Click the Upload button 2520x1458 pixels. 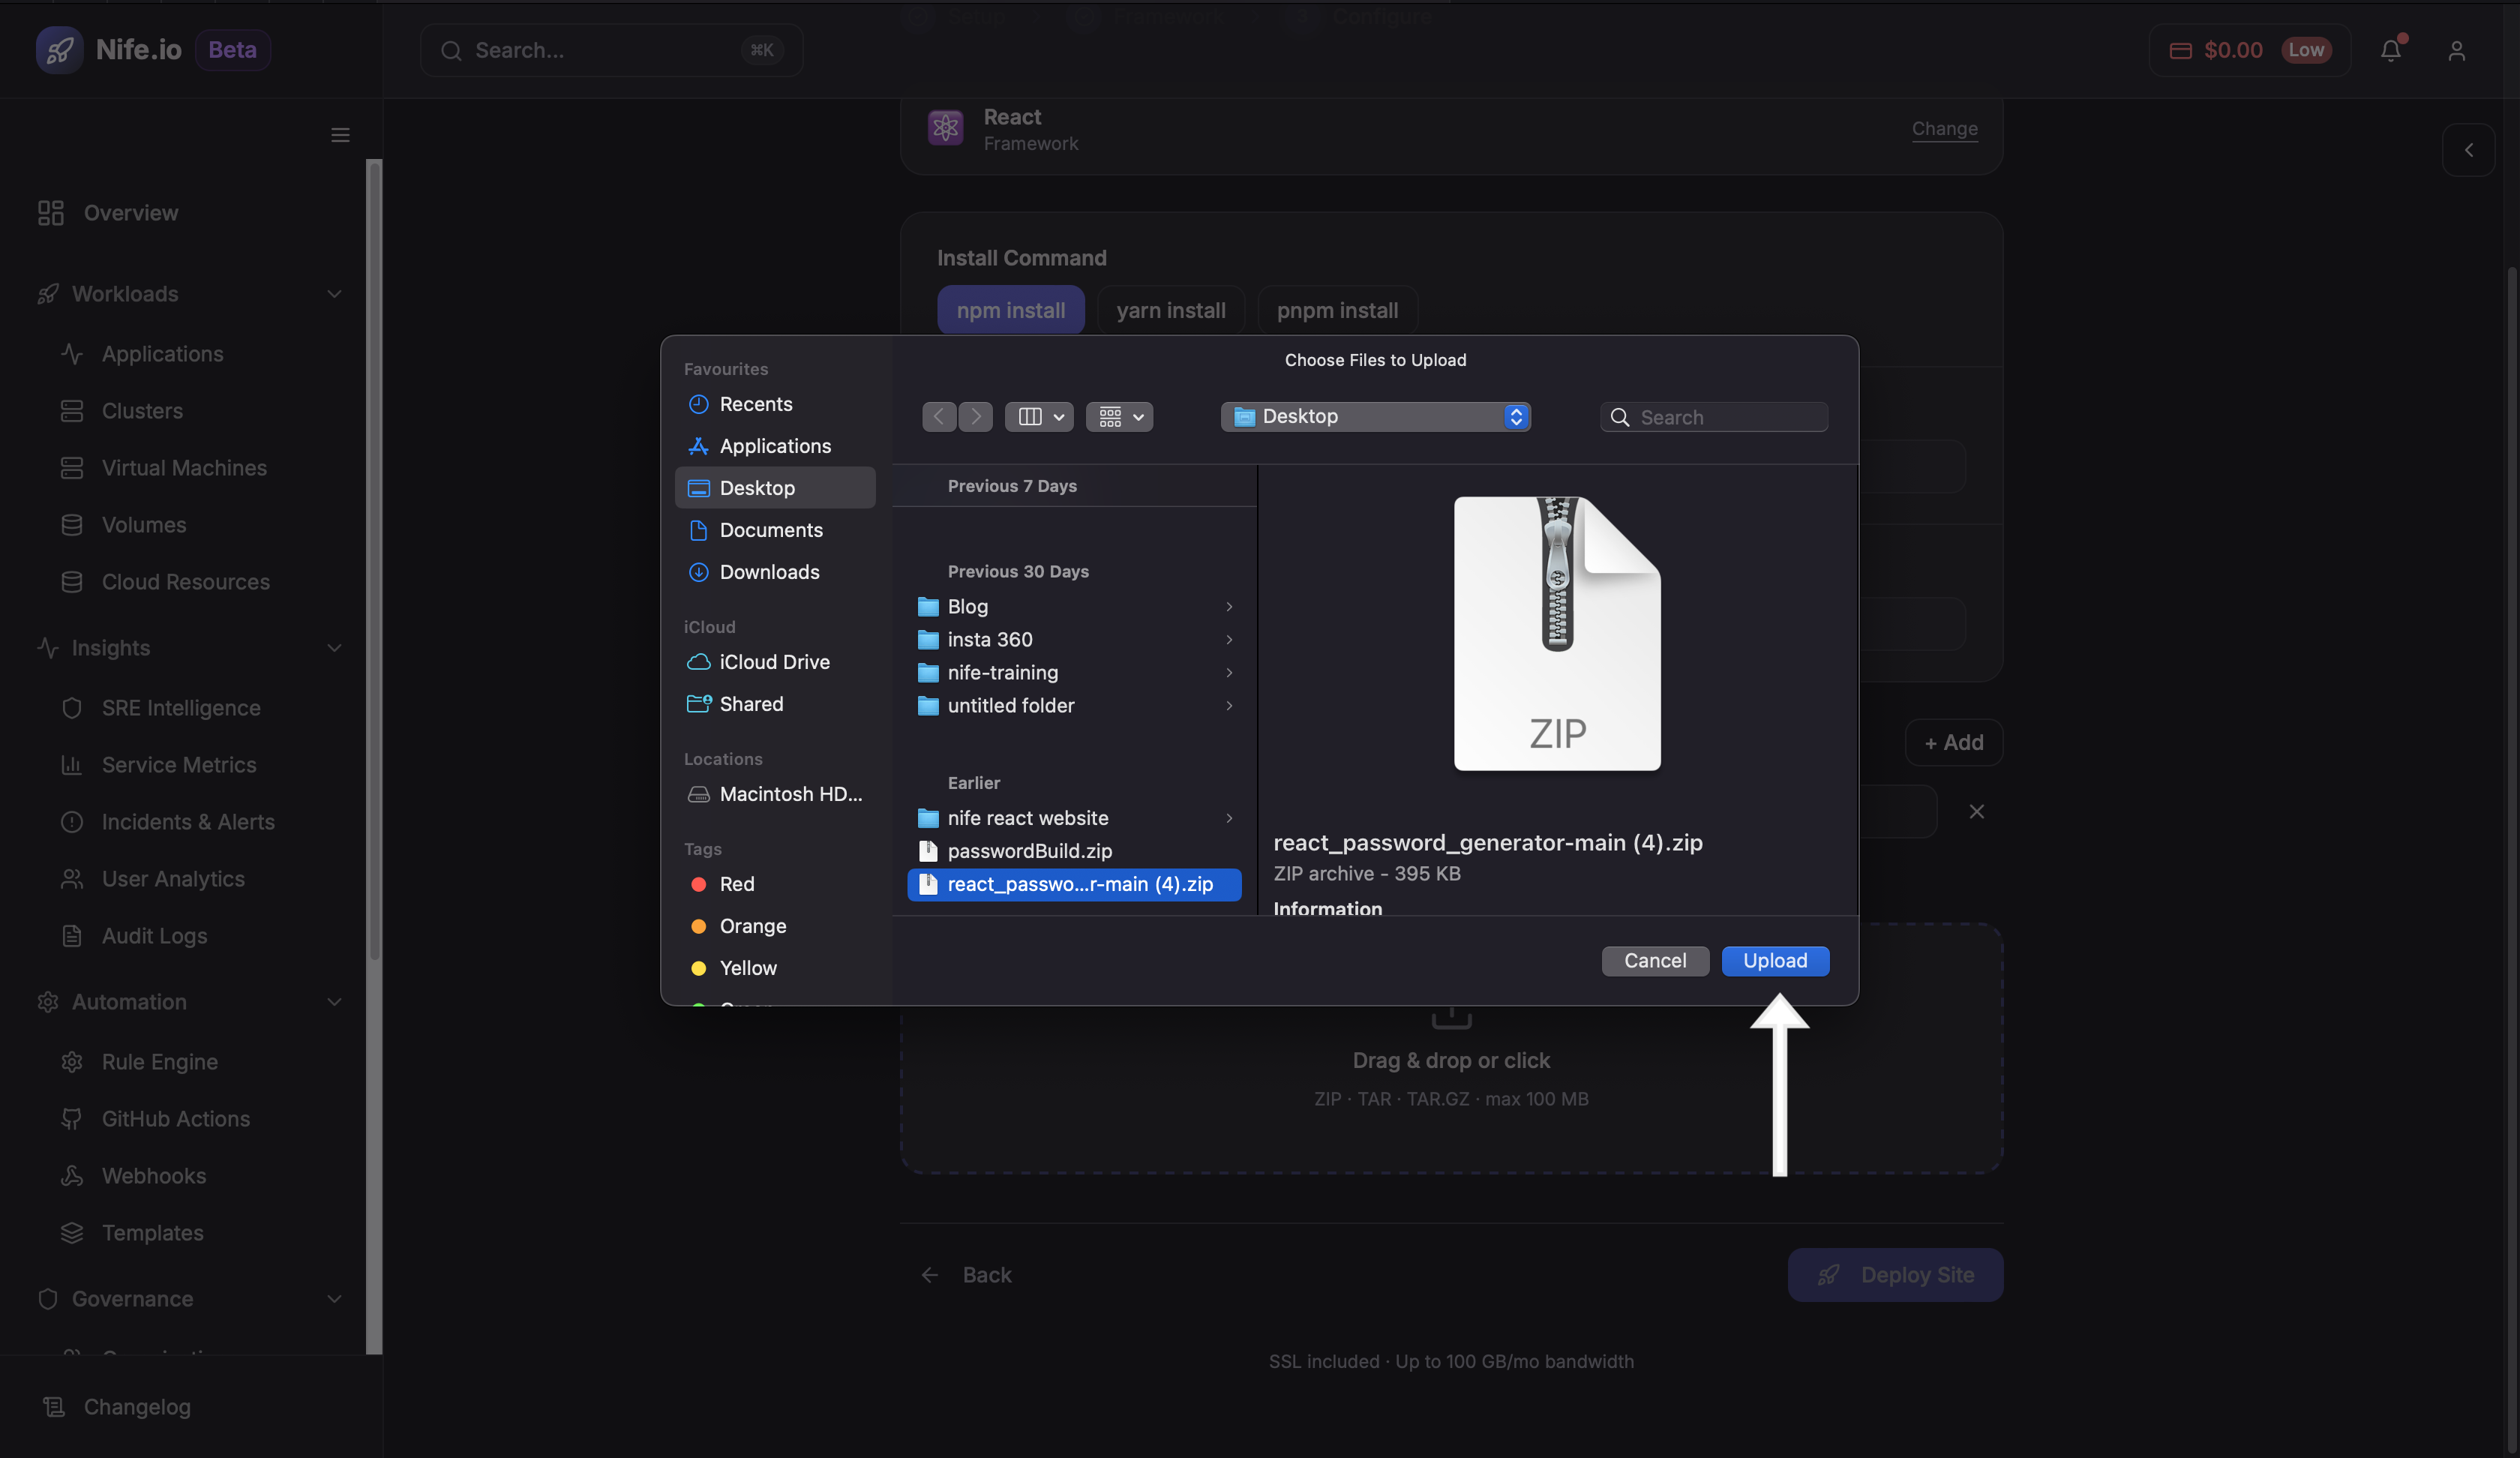[1775, 960]
